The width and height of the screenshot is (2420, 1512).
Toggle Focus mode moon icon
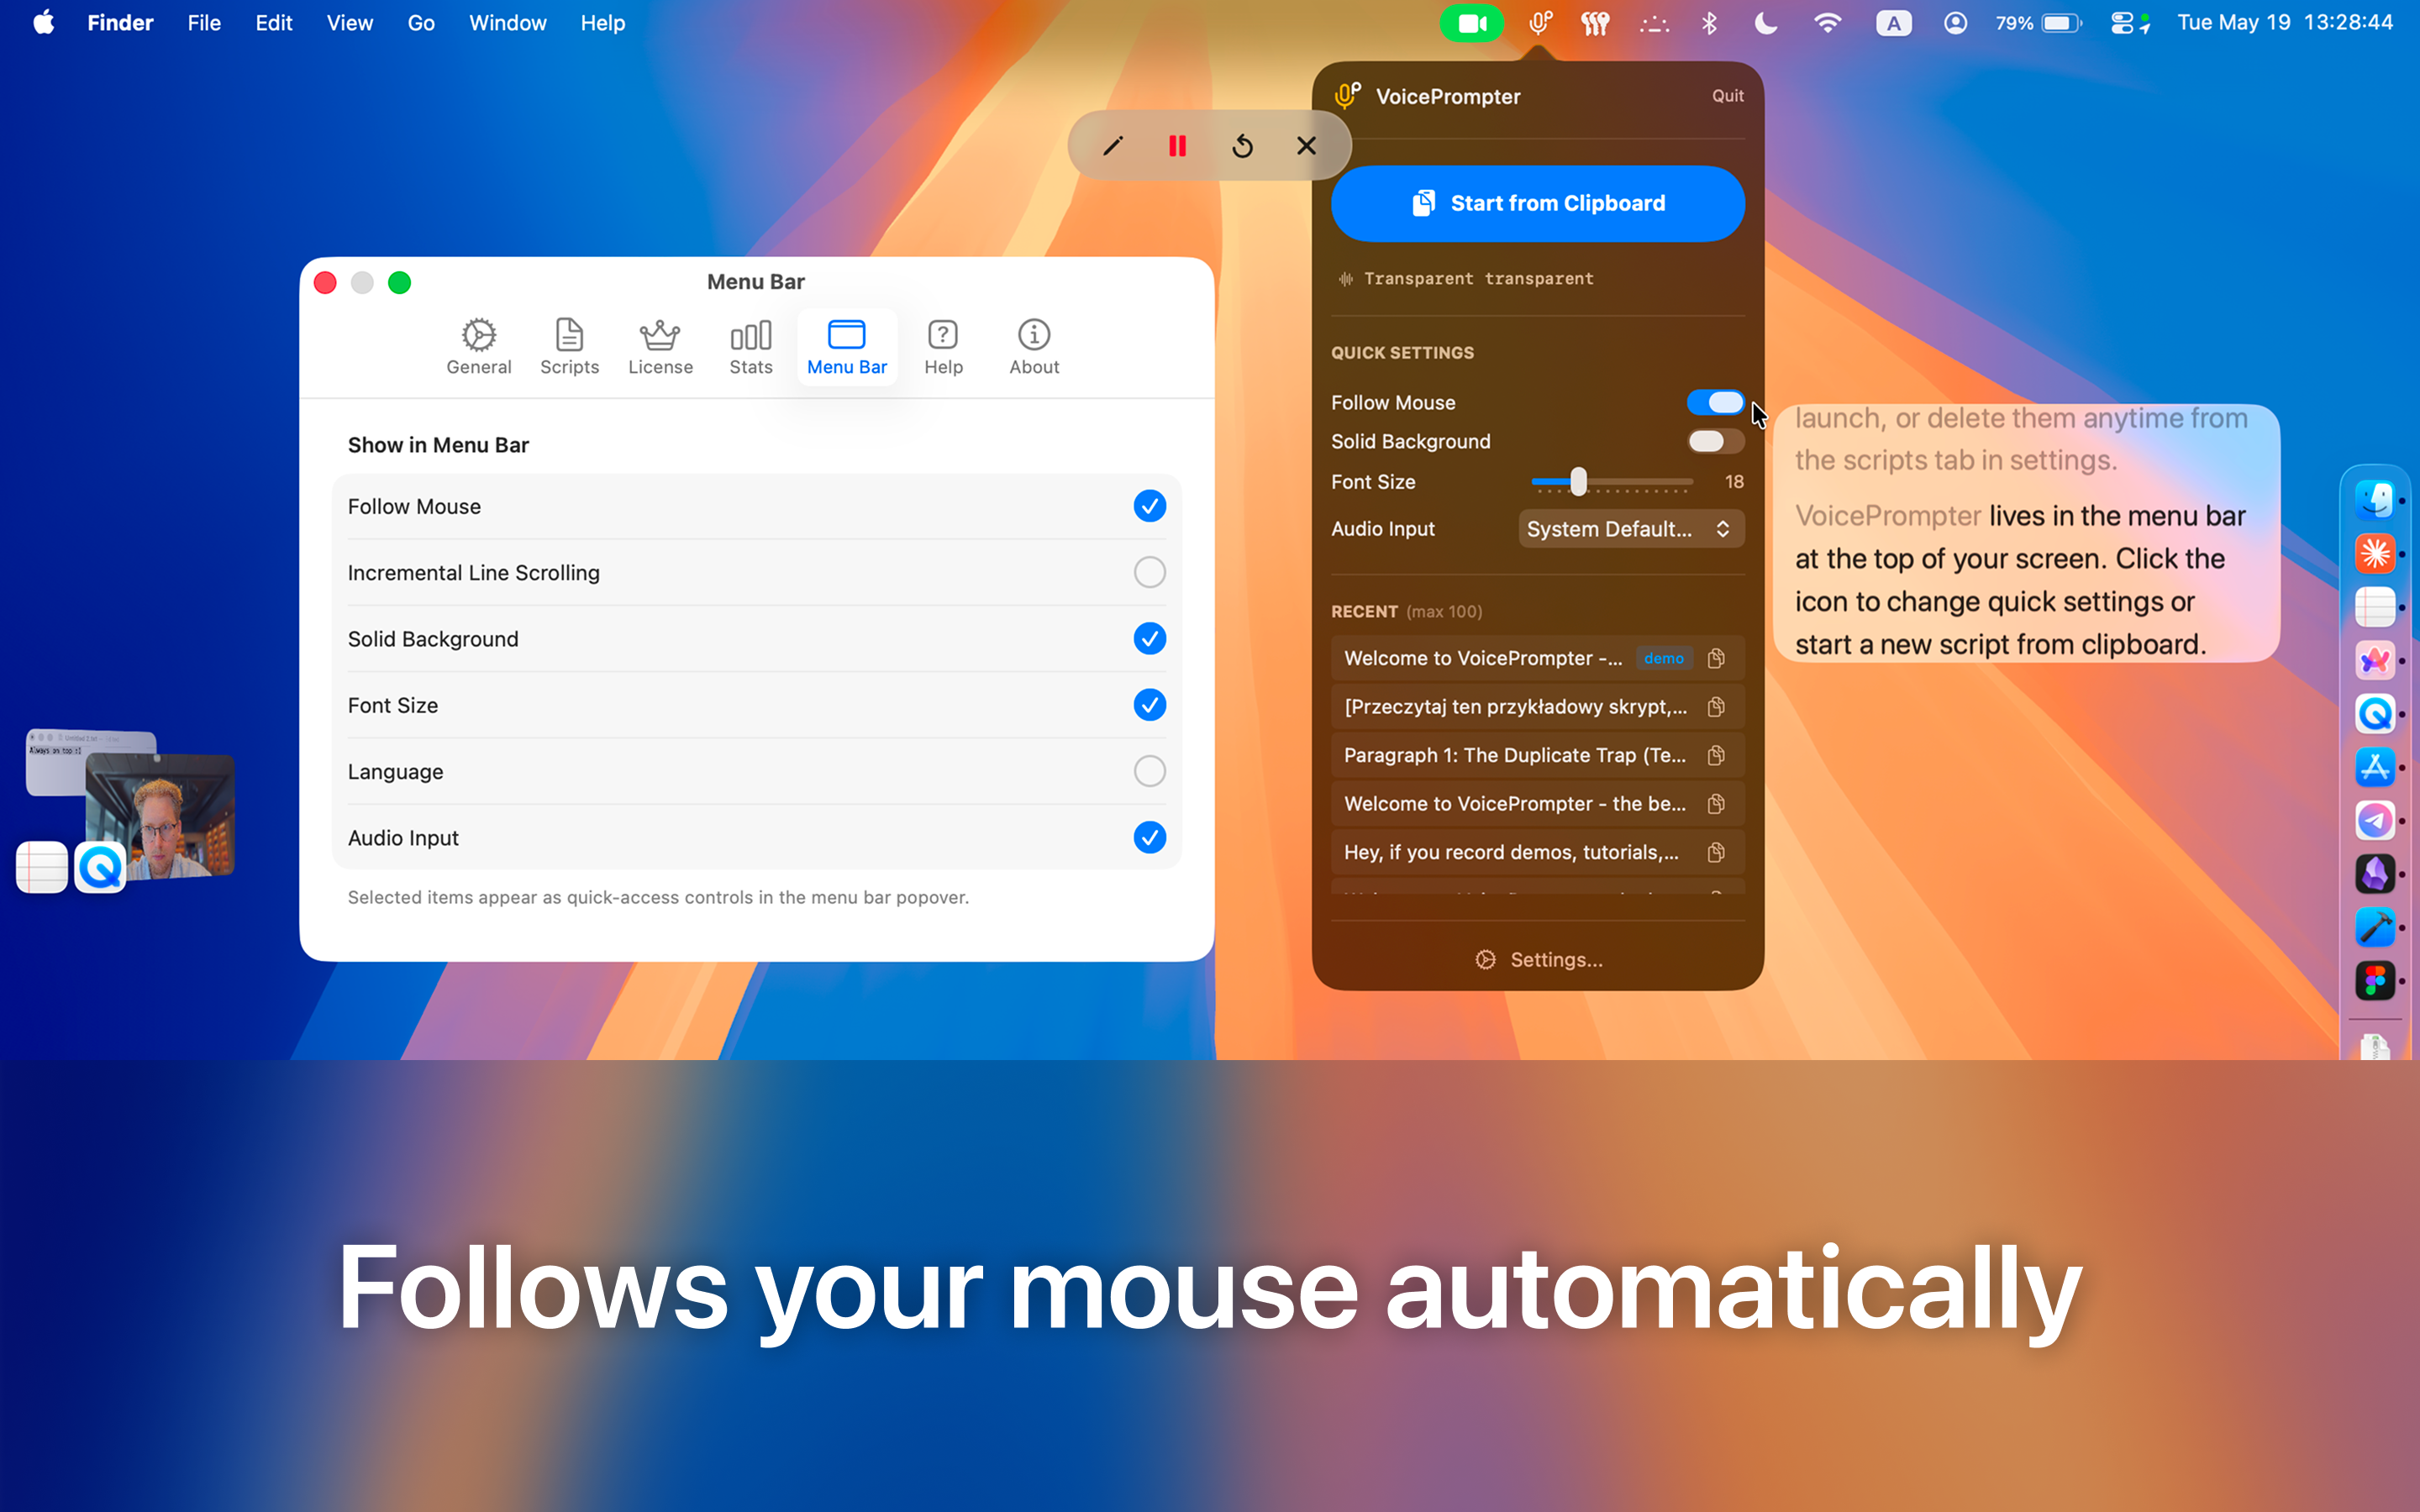(x=1766, y=23)
